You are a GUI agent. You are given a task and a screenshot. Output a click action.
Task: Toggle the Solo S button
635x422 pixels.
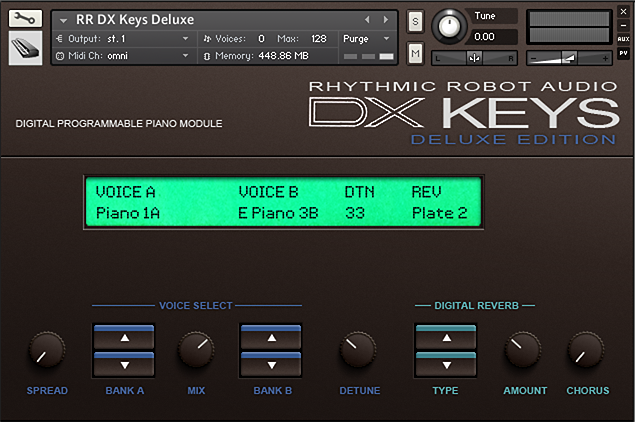pyautogui.click(x=415, y=21)
